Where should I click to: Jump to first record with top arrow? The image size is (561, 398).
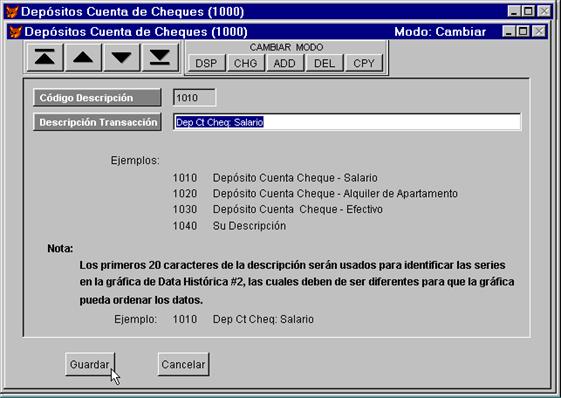point(45,57)
